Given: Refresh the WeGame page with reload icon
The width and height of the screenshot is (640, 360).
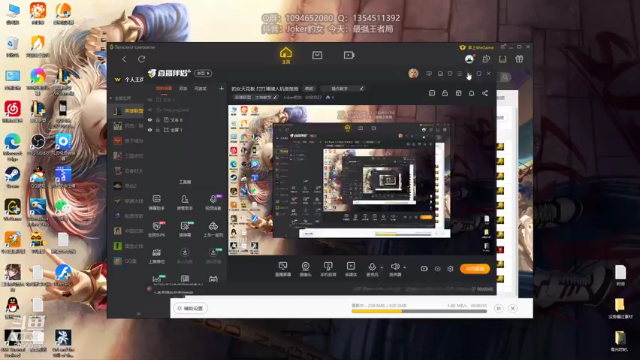Looking at the screenshot, I should click(141, 59).
